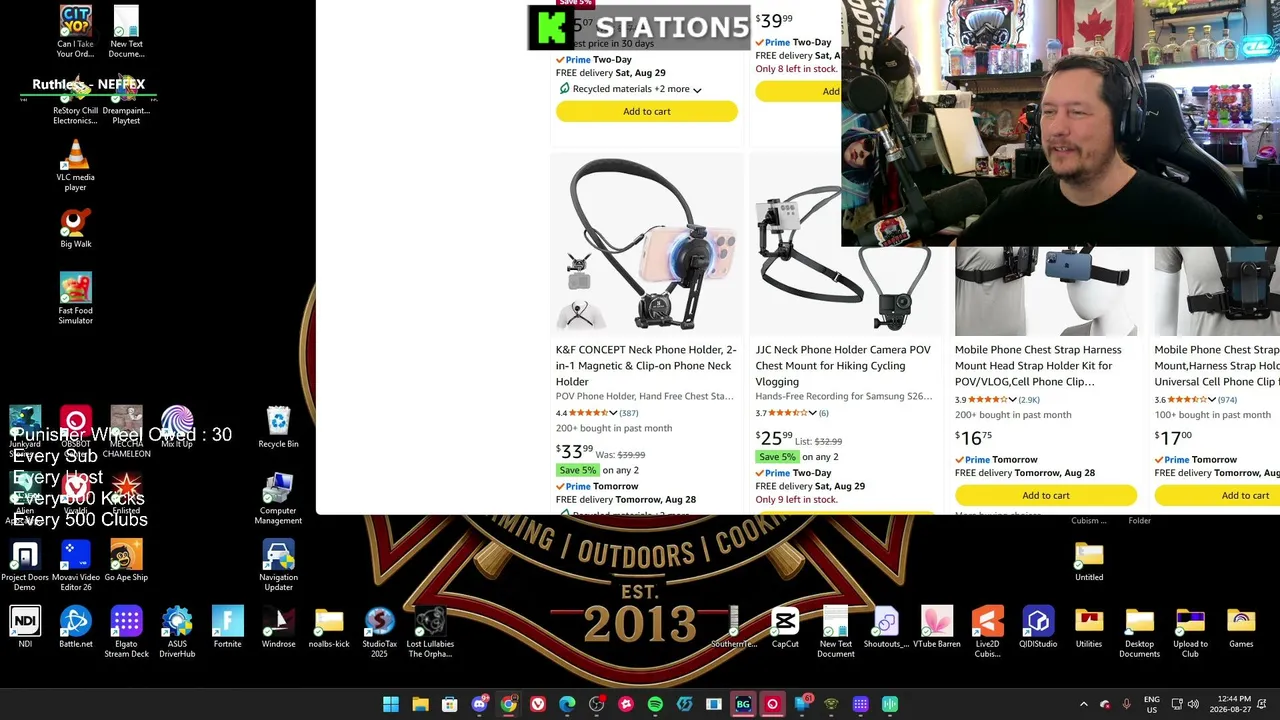
Task: Select Elgato Stream Deck desktop shortcut
Action: pyautogui.click(x=126, y=632)
